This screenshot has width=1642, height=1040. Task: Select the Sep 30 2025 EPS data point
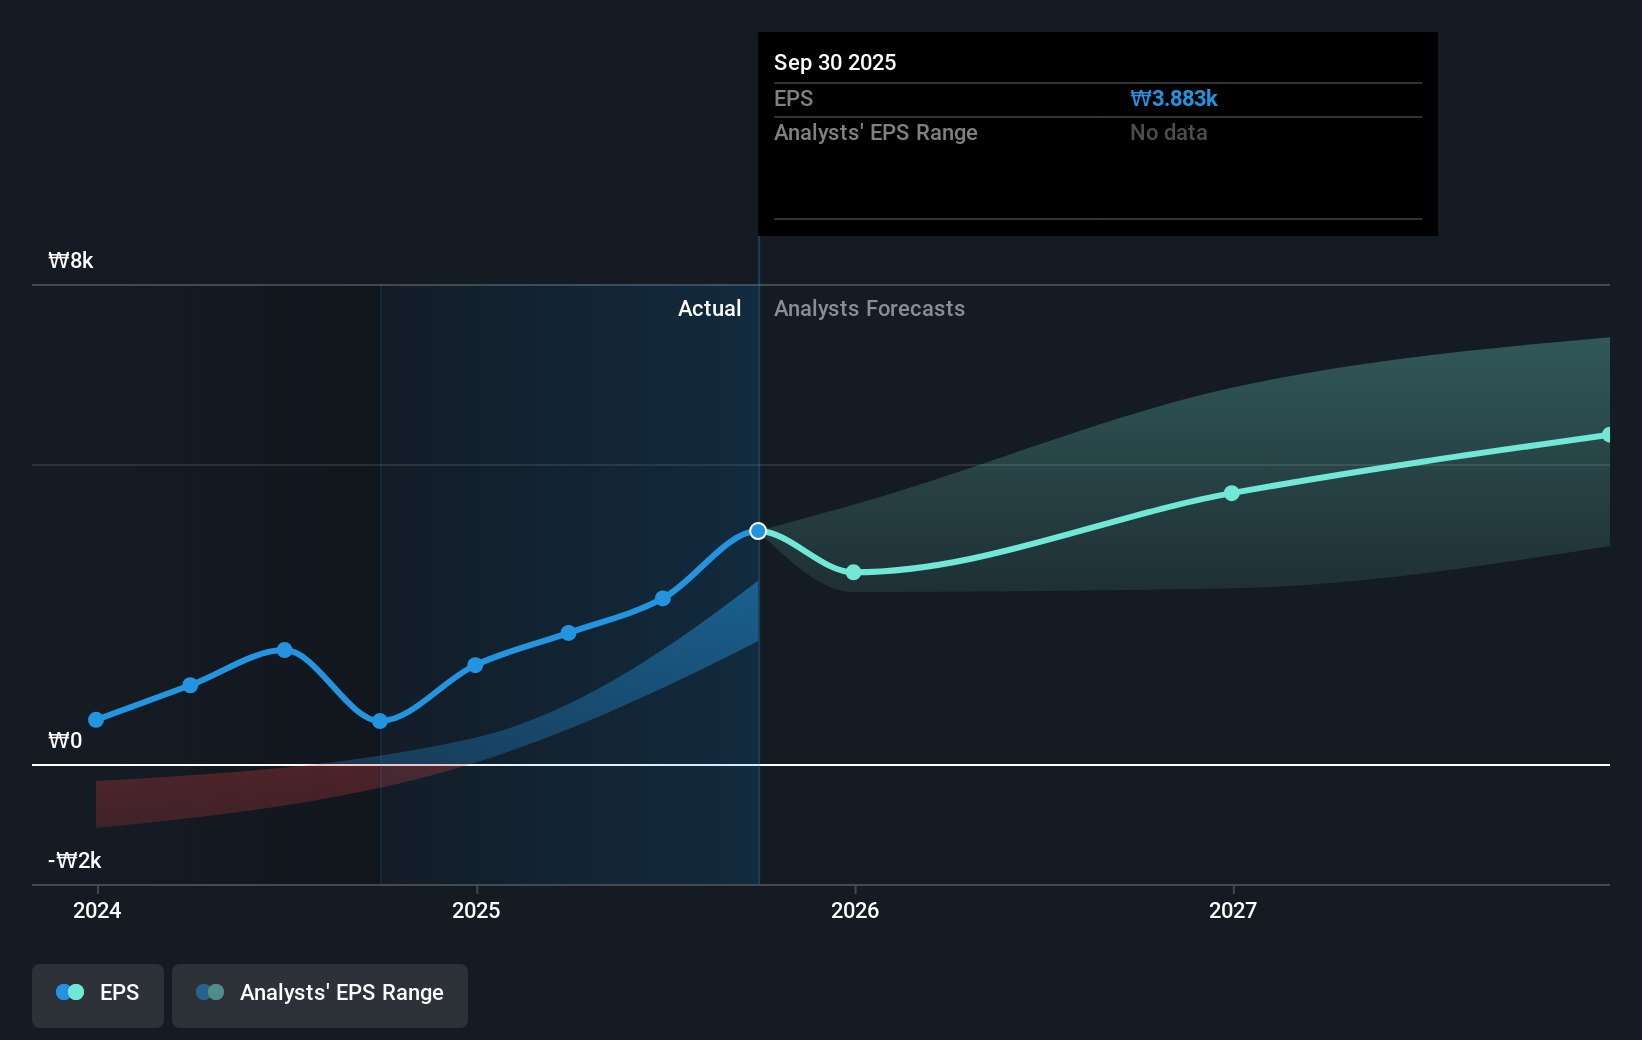click(x=758, y=531)
